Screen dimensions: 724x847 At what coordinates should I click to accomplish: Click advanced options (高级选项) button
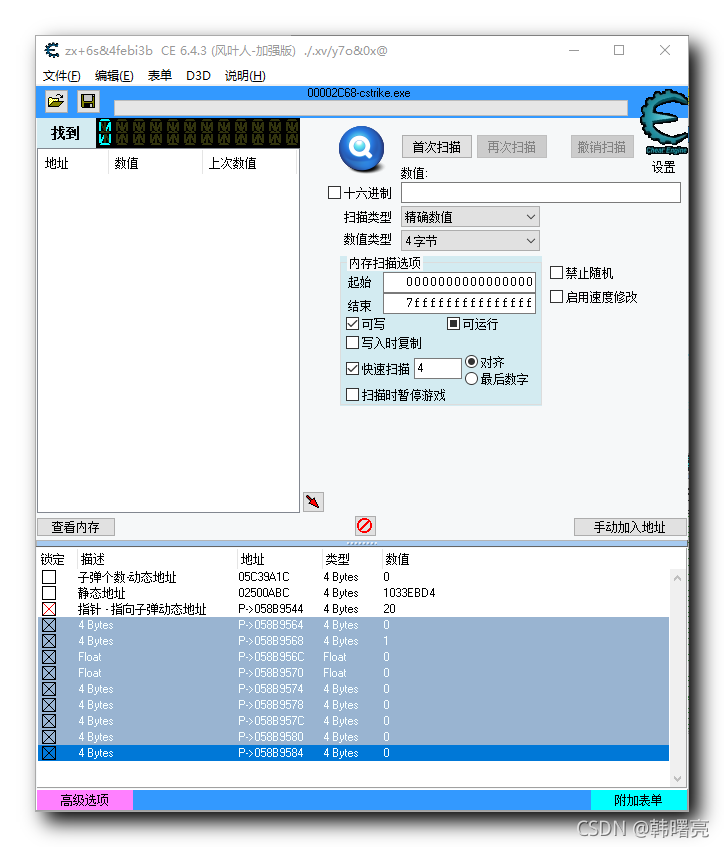tap(85, 799)
